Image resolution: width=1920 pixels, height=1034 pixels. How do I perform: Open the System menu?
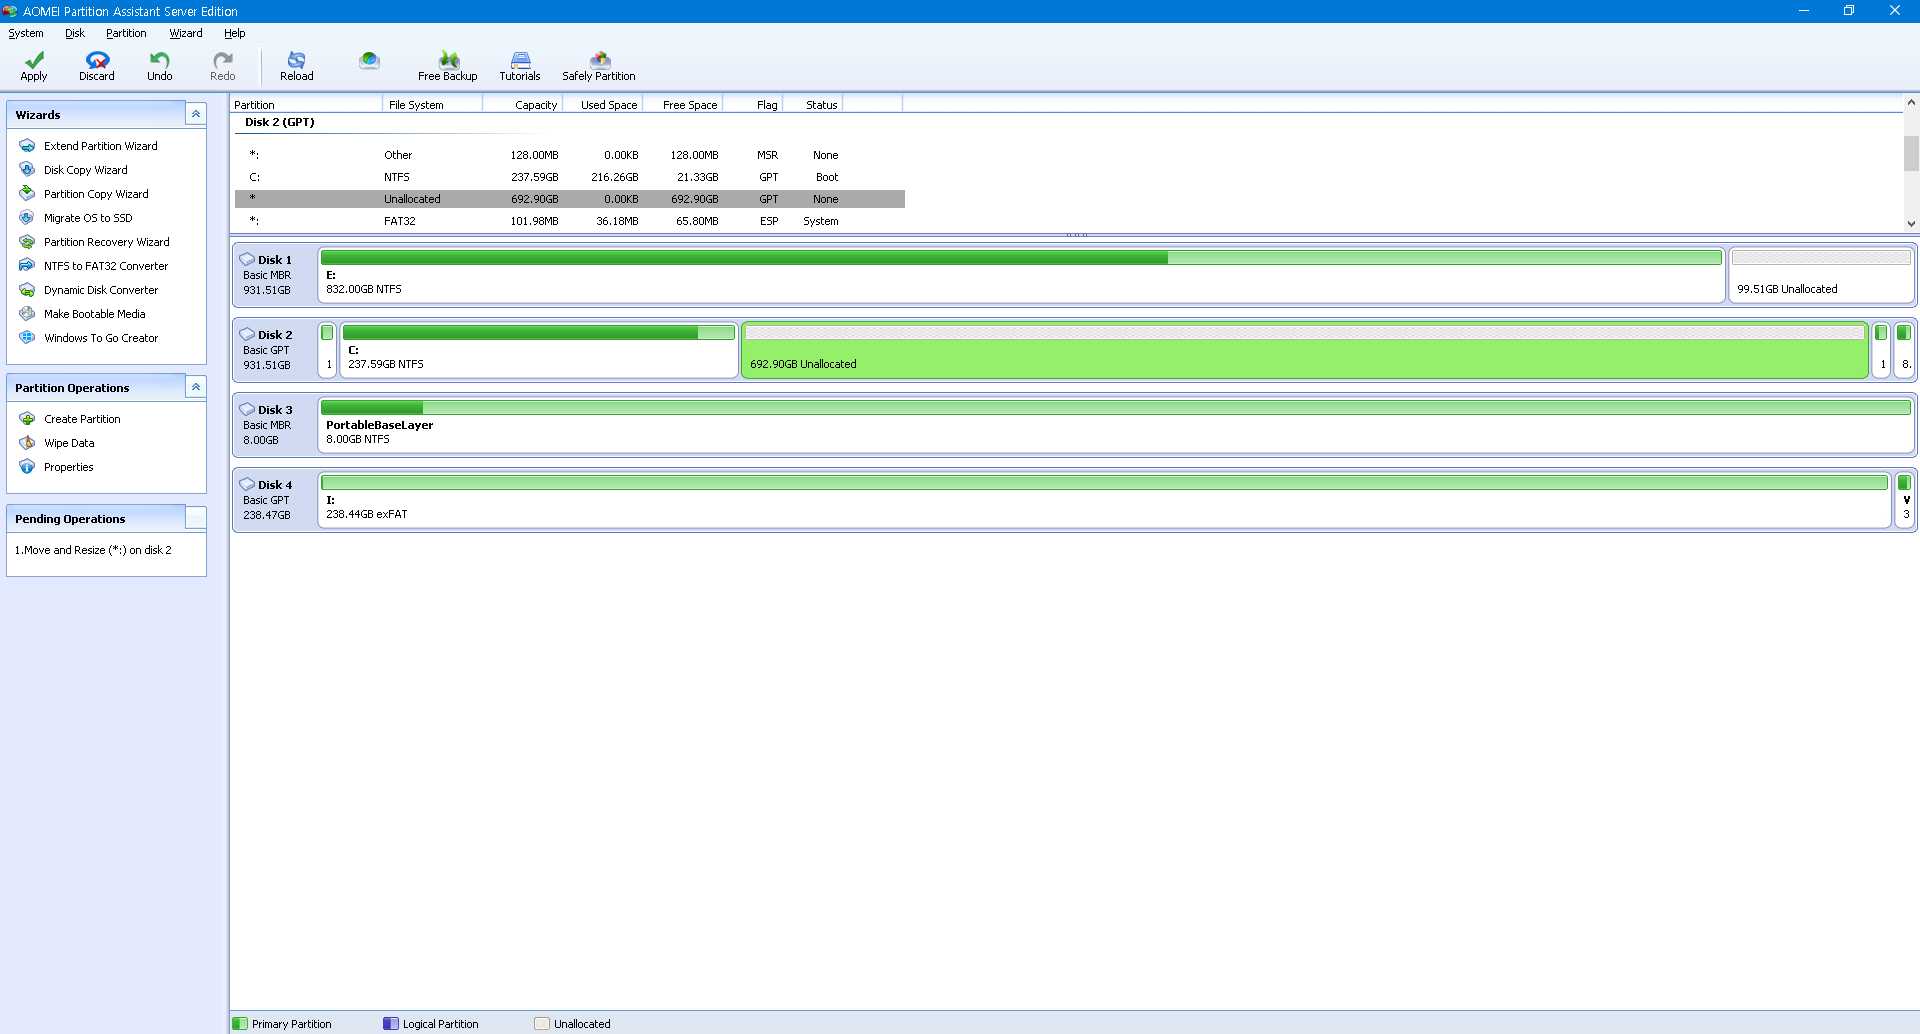coord(26,33)
